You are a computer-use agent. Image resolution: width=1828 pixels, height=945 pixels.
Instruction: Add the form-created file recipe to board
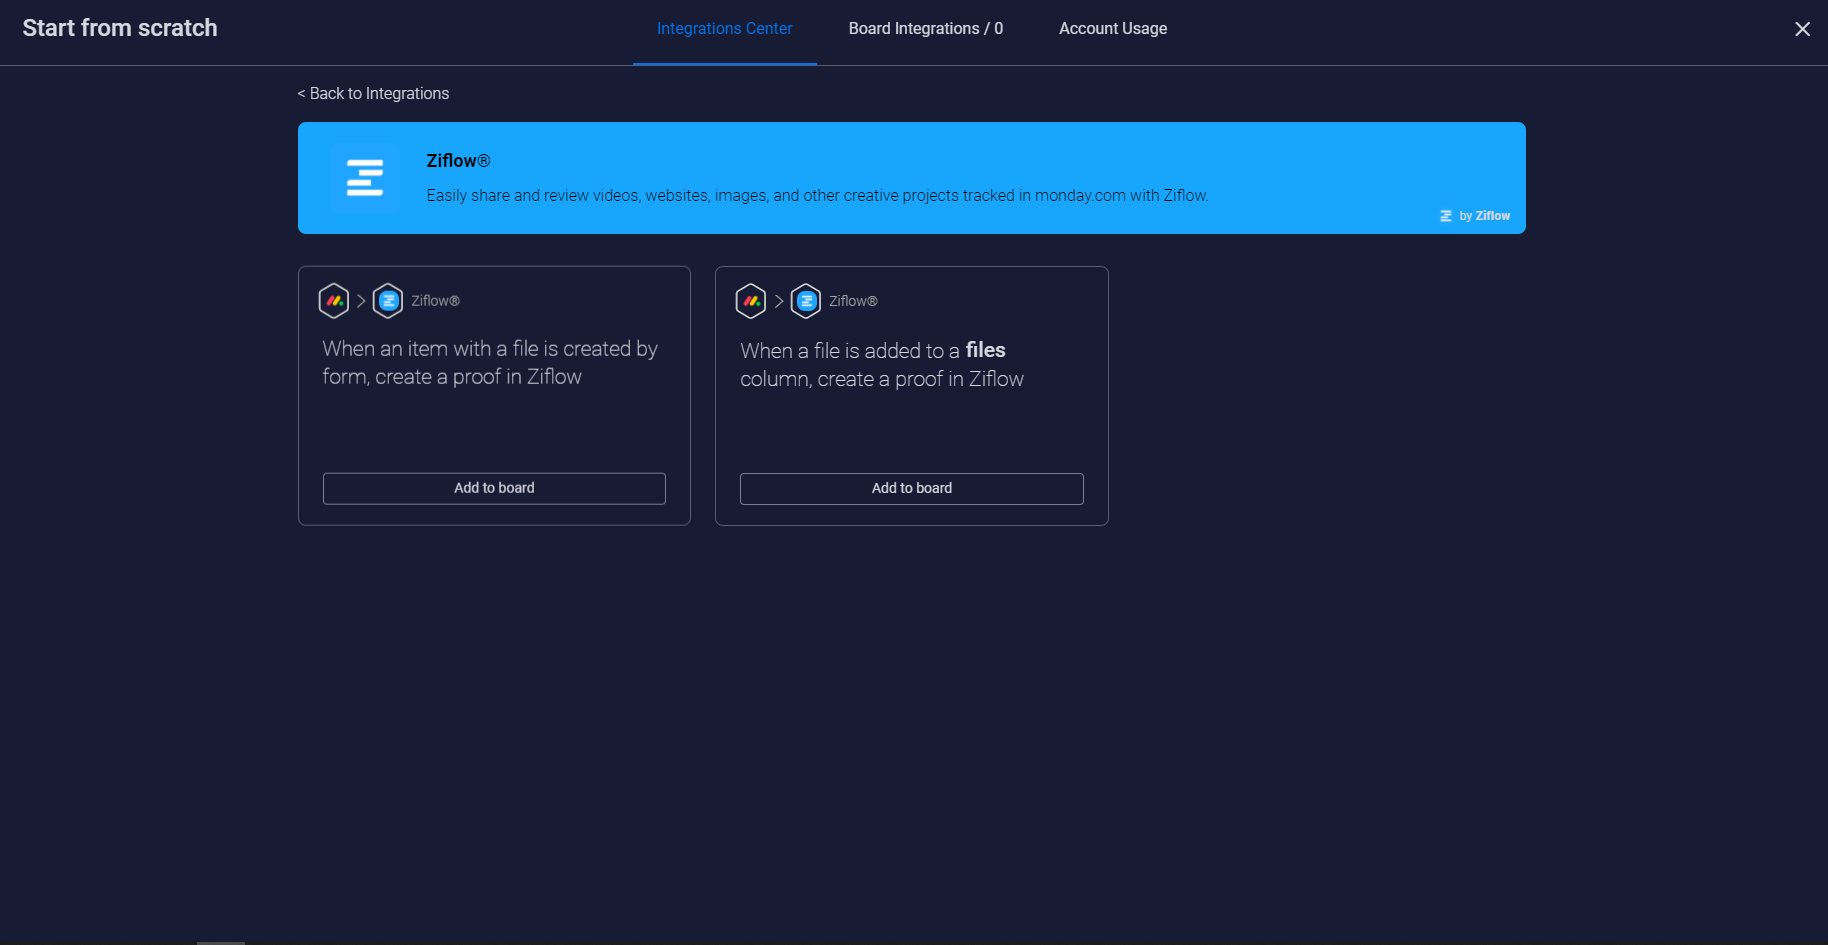pyautogui.click(x=494, y=488)
